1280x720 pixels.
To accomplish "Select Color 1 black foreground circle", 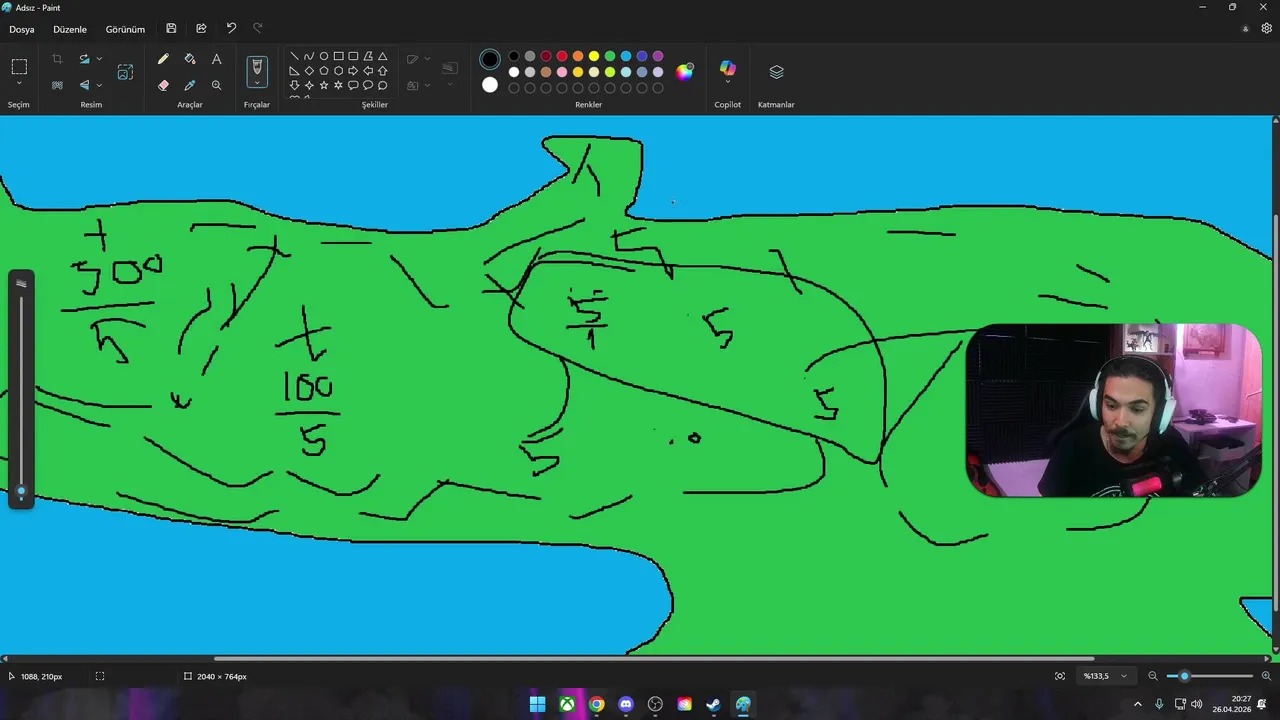I will pos(490,59).
